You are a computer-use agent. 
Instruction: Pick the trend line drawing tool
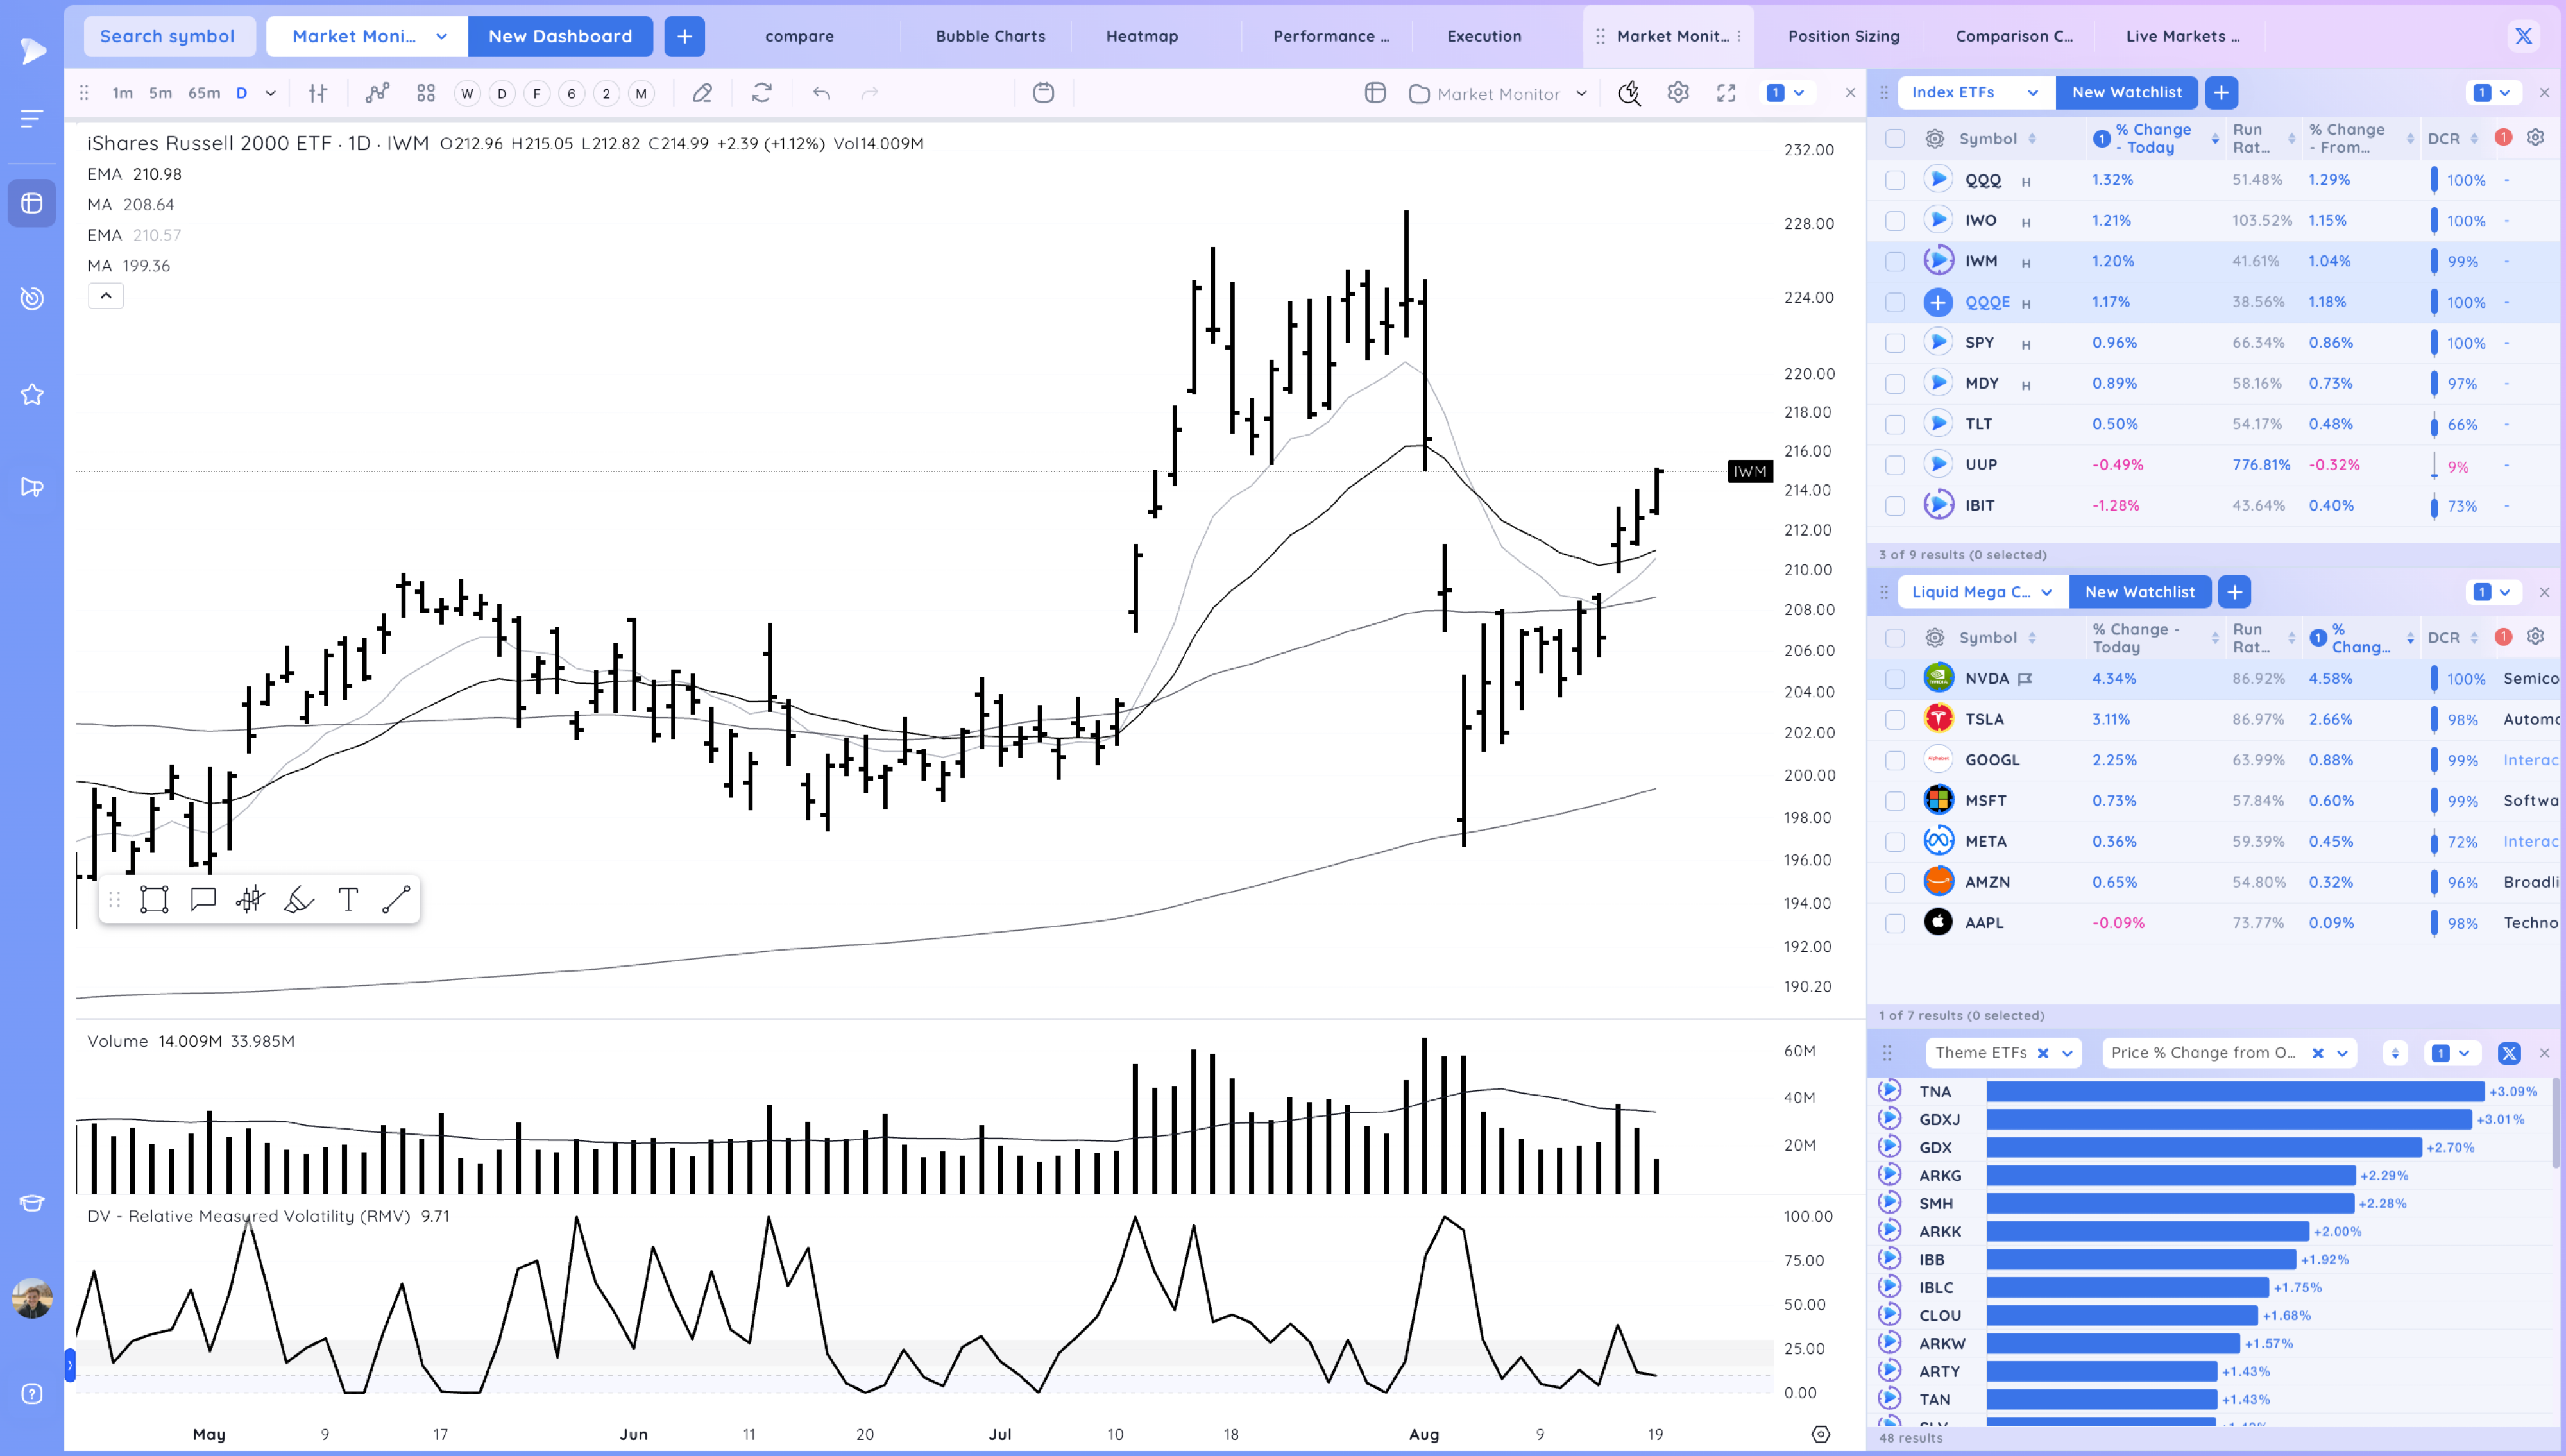pyautogui.click(x=396, y=899)
